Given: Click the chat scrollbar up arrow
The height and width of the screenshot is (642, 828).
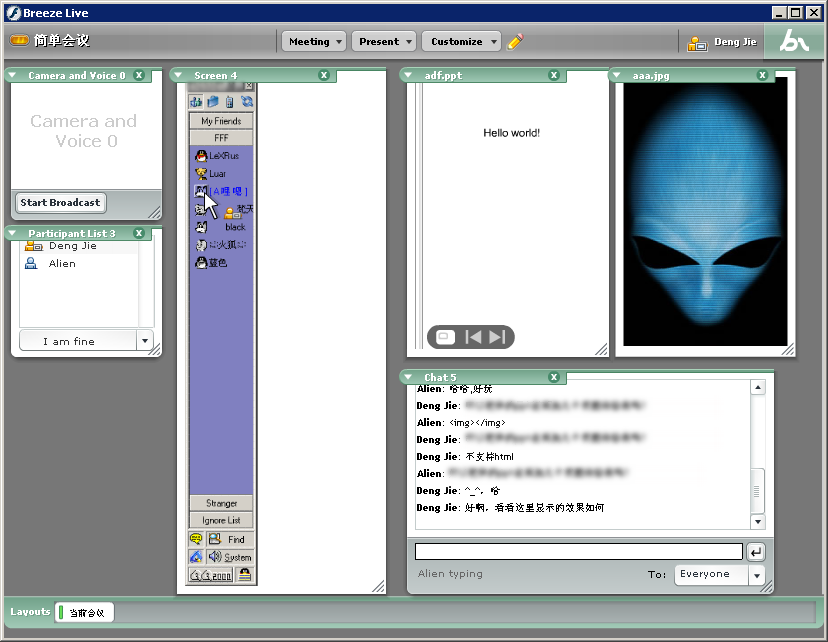Looking at the screenshot, I should [x=758, y=388].
